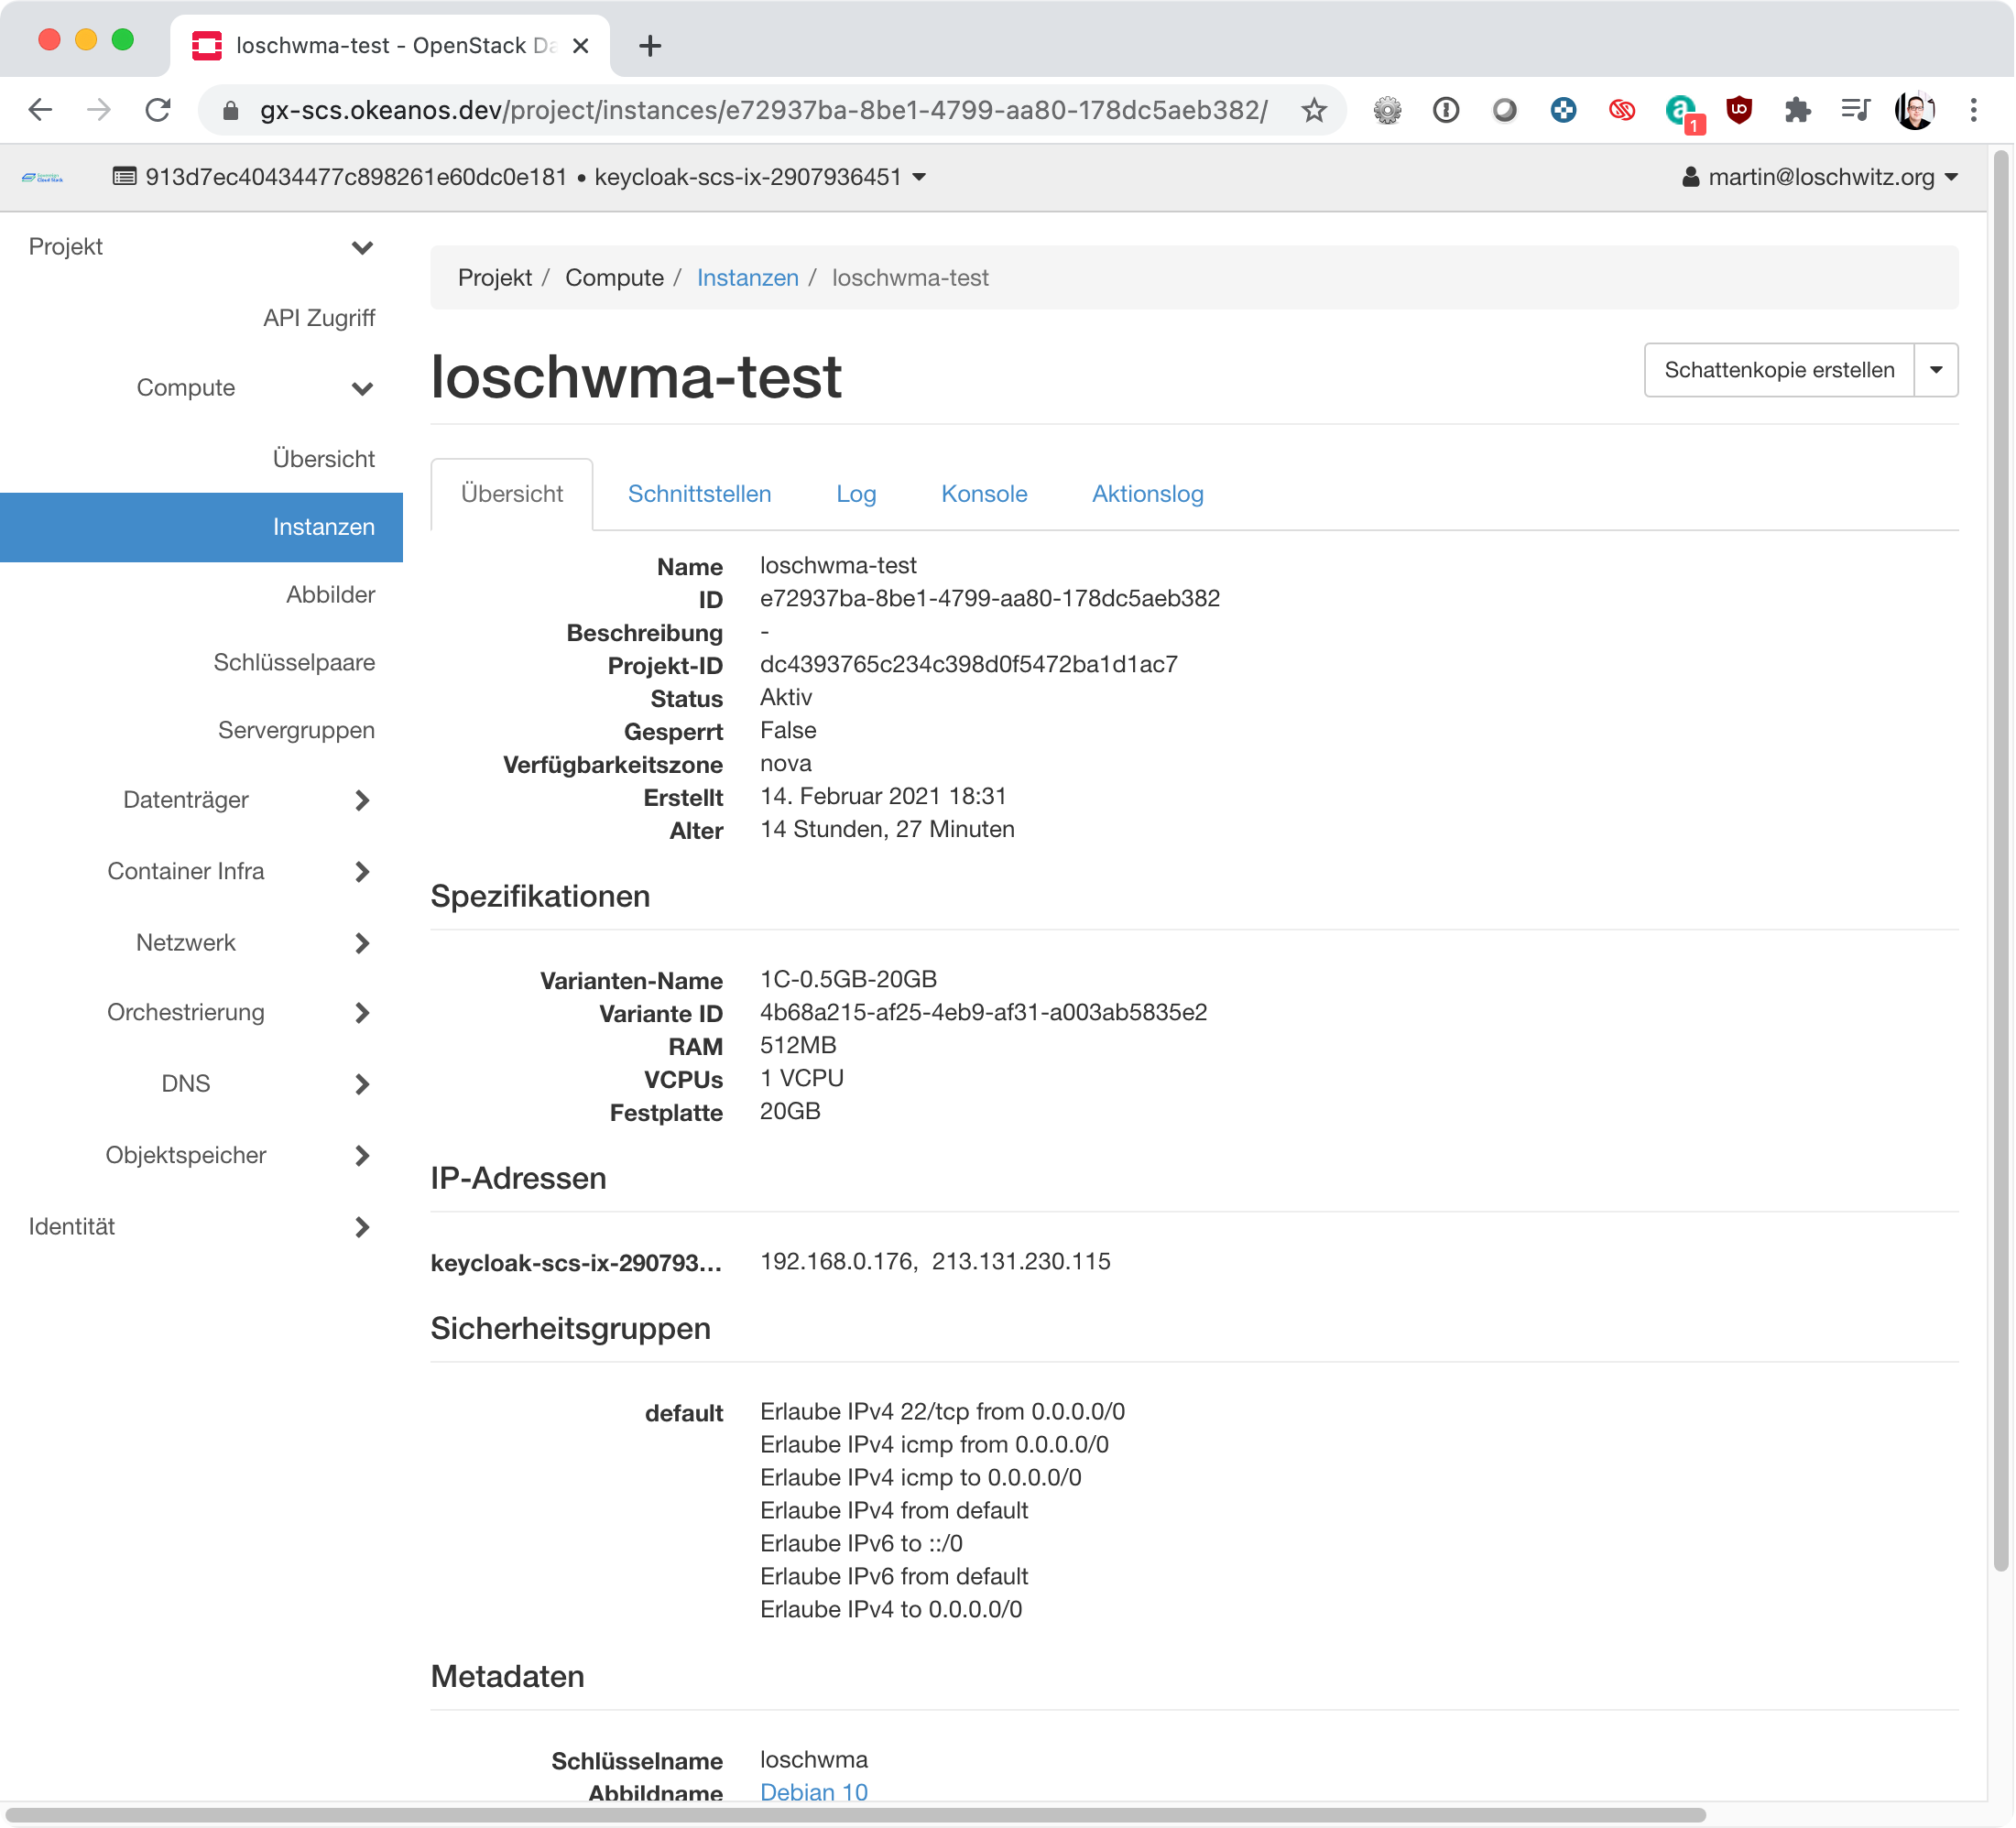Open the Extensions puzzle-piece icon
The height and width of the screenshot is (1828, 2016).
[1797, 110]
